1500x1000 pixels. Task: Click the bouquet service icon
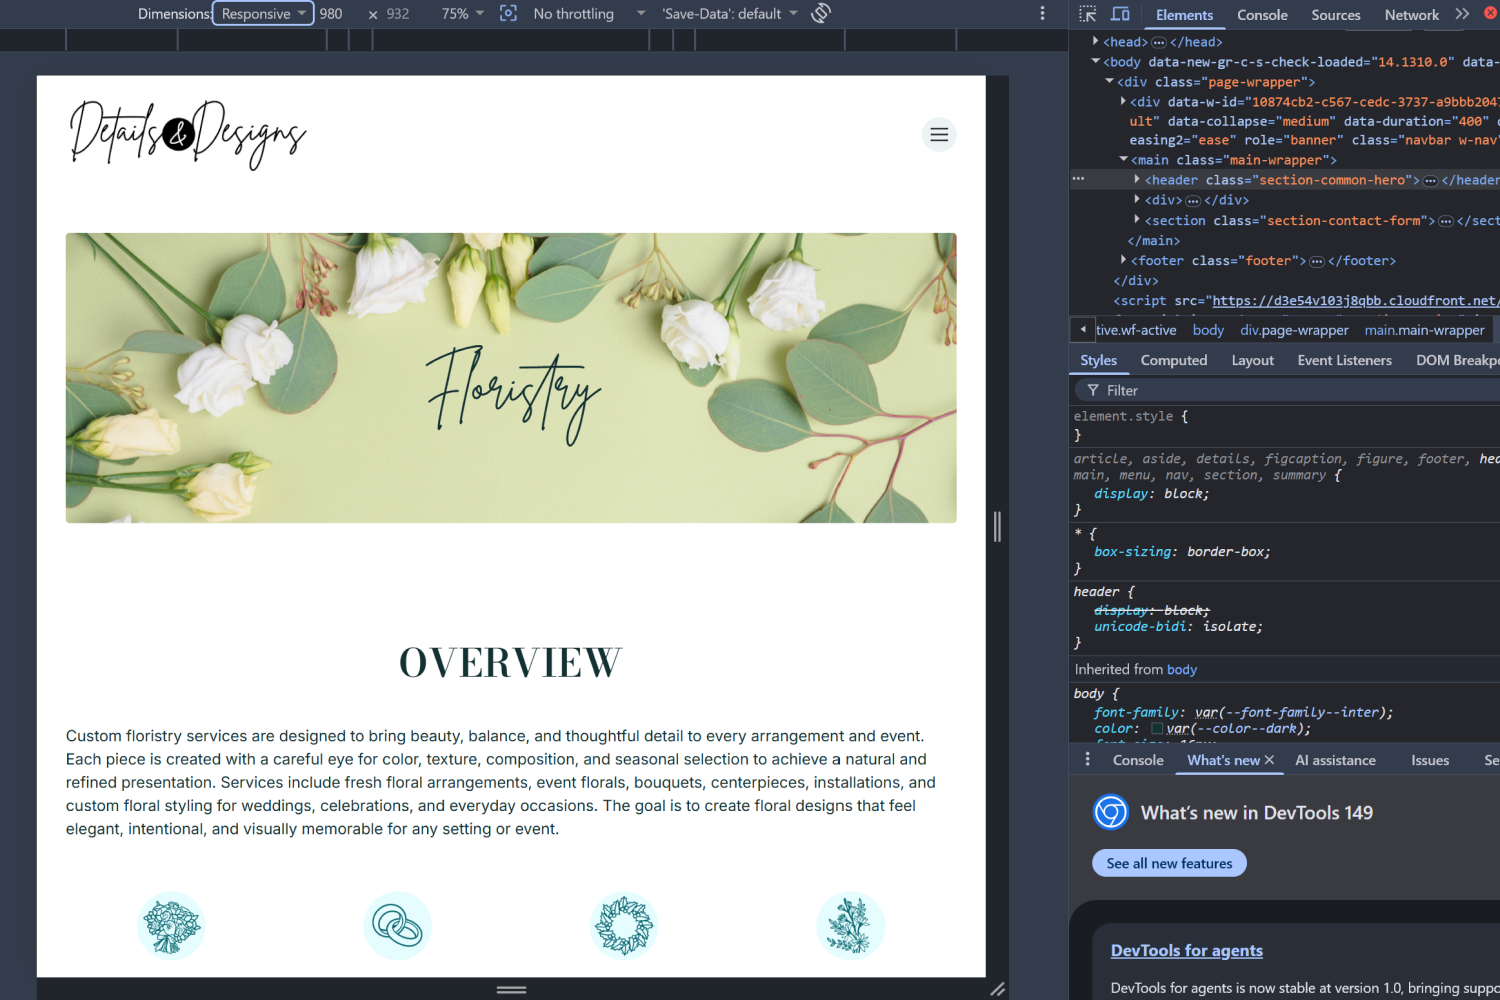[171, 926]
